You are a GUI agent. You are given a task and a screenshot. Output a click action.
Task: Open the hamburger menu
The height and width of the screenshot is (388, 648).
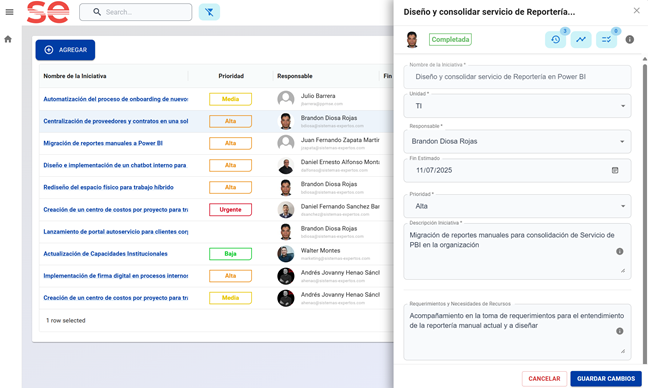pyautogui.click(x=9, y=12)
